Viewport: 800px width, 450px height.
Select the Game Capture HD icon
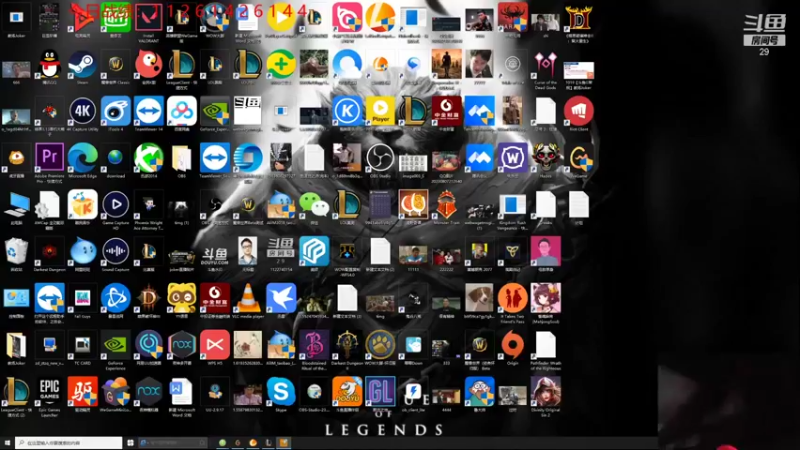116,204
